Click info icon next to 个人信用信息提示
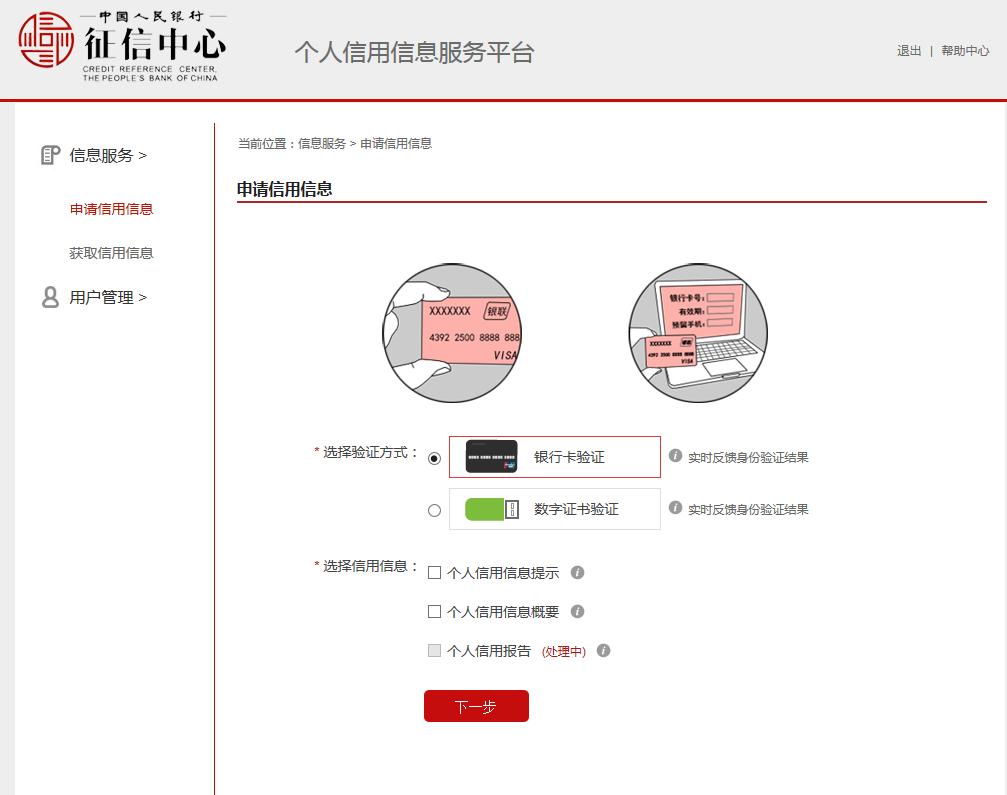 579,571
